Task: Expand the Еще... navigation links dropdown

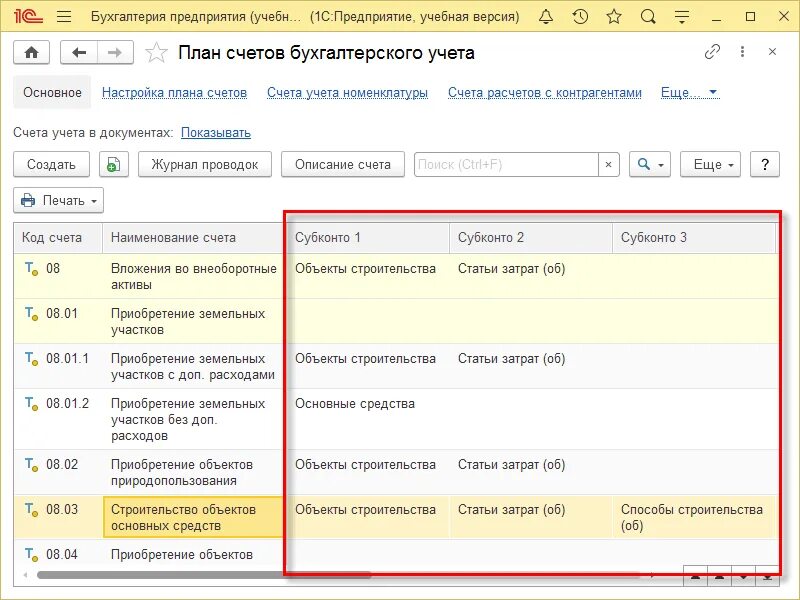Action: coord(690,93)
